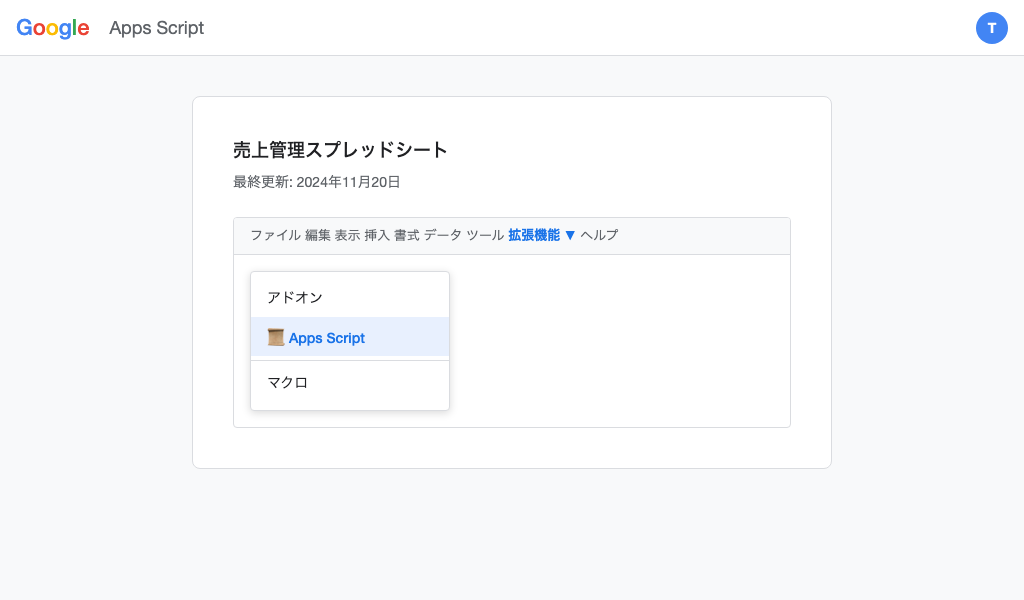The width and height of the screenshot is (1024, 600).
Task: Open the user account avatar circle
Action: pyautogui.click(x=992, y=28)
